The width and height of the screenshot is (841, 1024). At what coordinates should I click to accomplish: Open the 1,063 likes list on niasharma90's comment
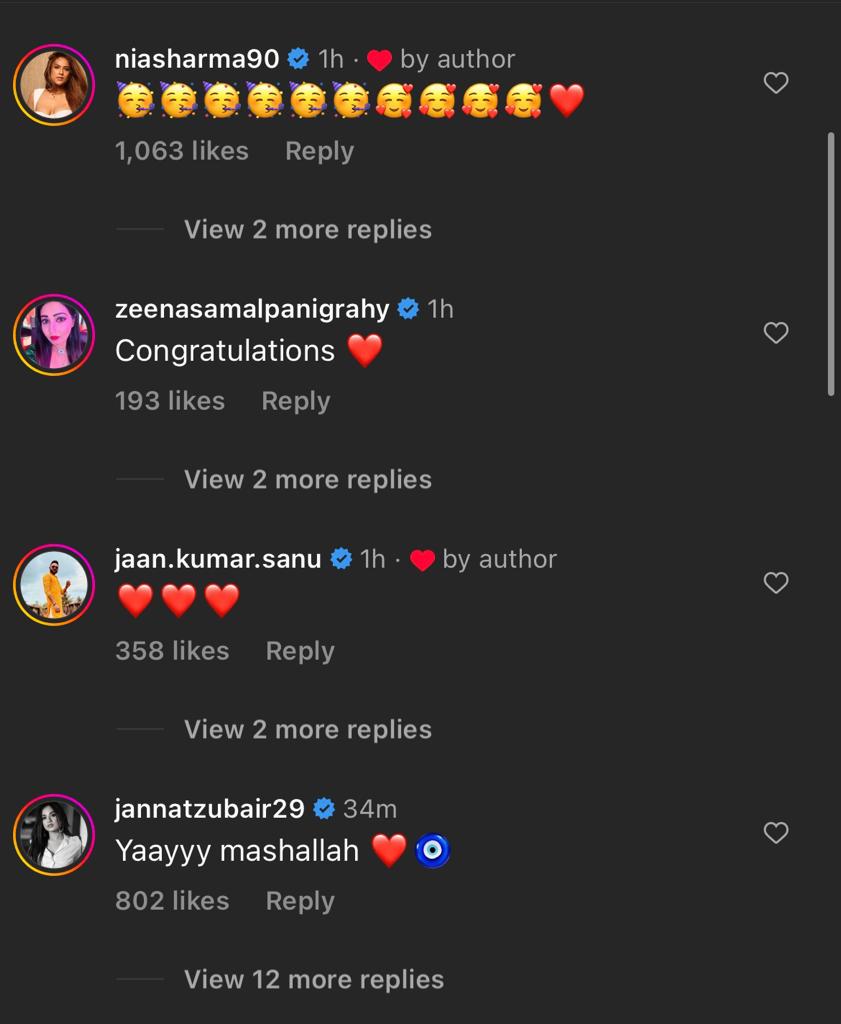point(180,150)
